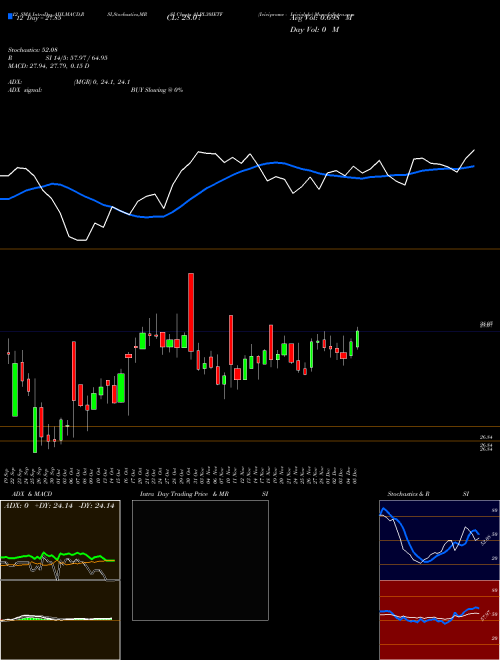The width and height of the screenshot is (500, 660).
Task: Select the '12 Day = 27.83' label
Action: (37, 18)
